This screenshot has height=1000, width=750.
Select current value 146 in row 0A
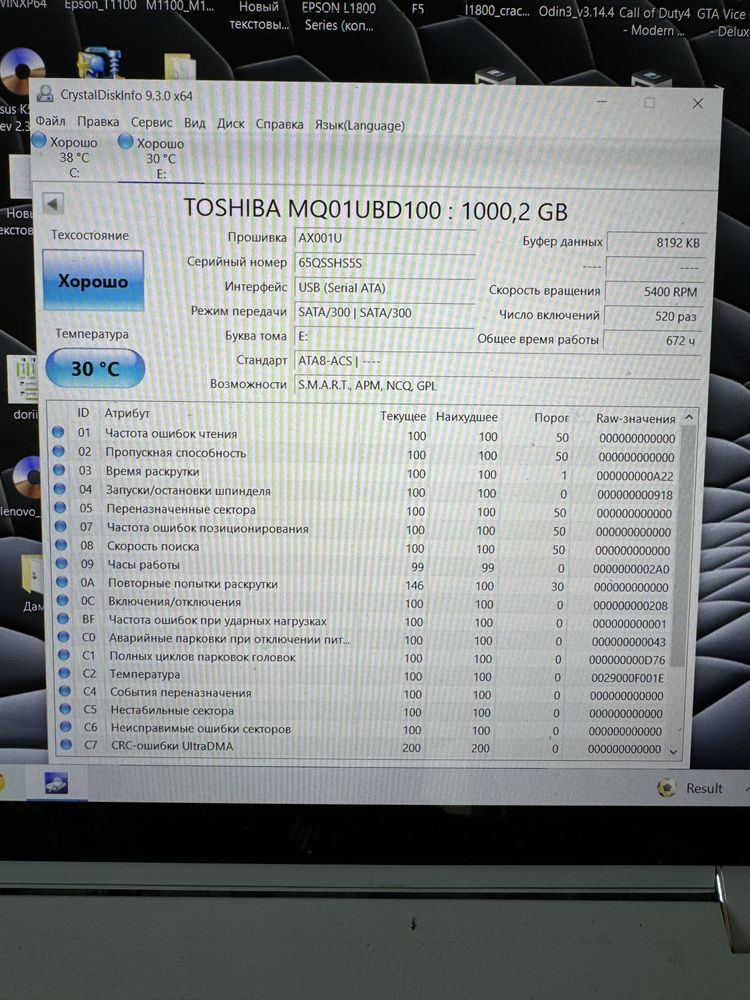point(414,585)
